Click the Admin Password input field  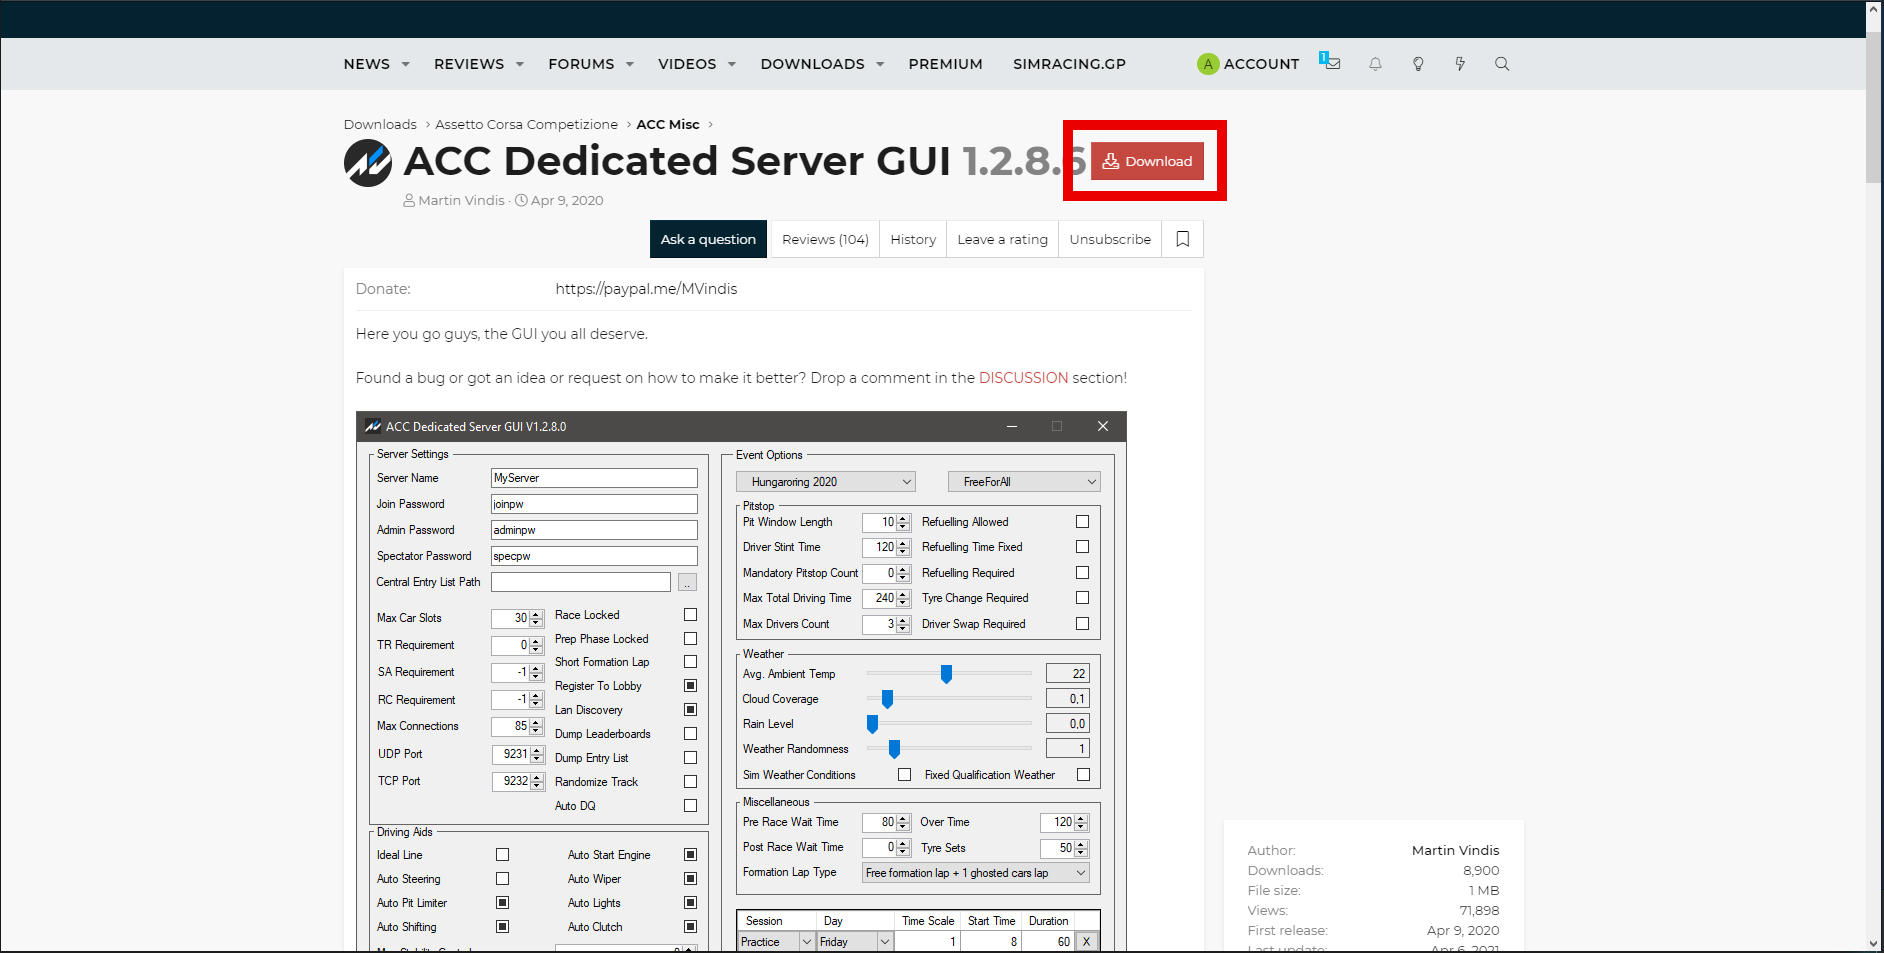pyautogui.click(x=594, y=530)
